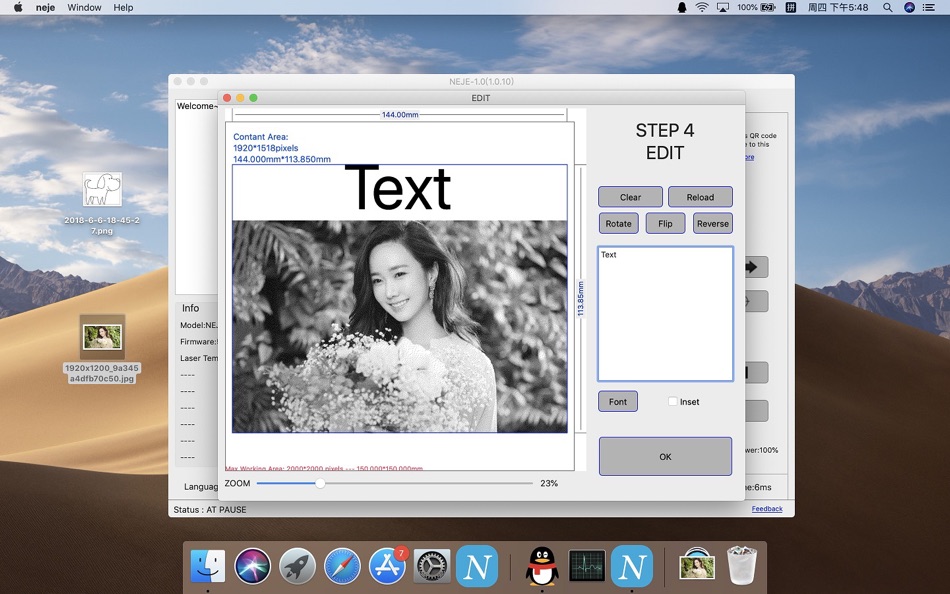Click the 'STEP 4 EDIT' heading
The height and width of the screenshot is (594, 950).
(665, 141)
